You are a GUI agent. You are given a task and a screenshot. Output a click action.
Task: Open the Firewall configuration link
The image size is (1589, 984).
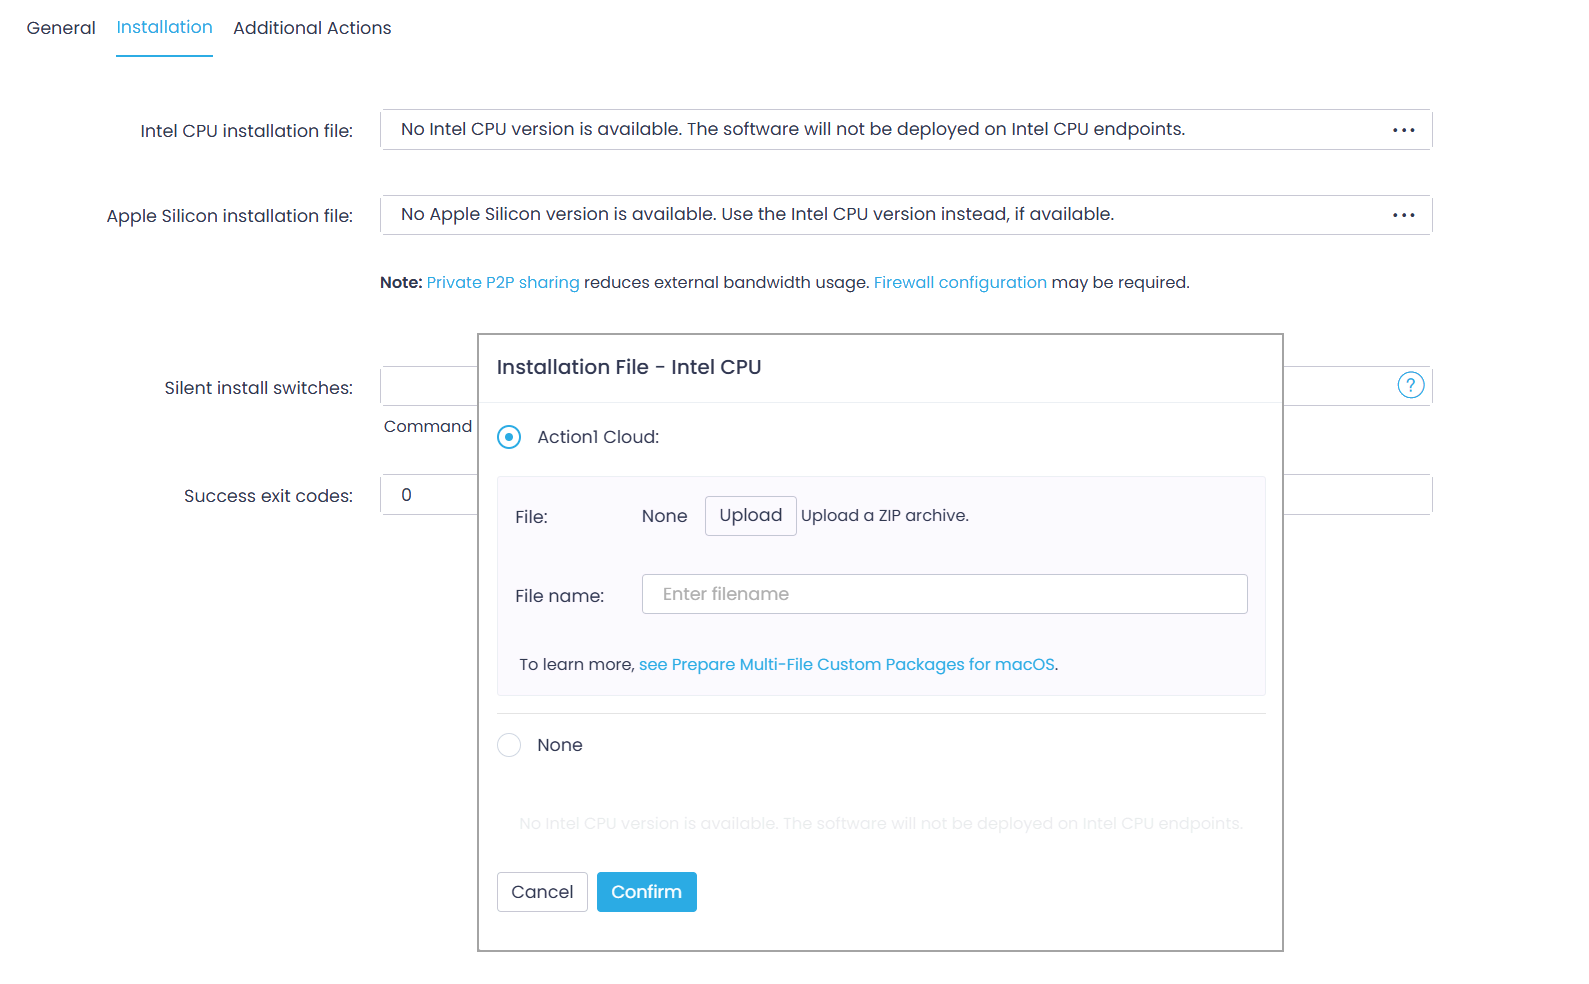click(960, 283)
